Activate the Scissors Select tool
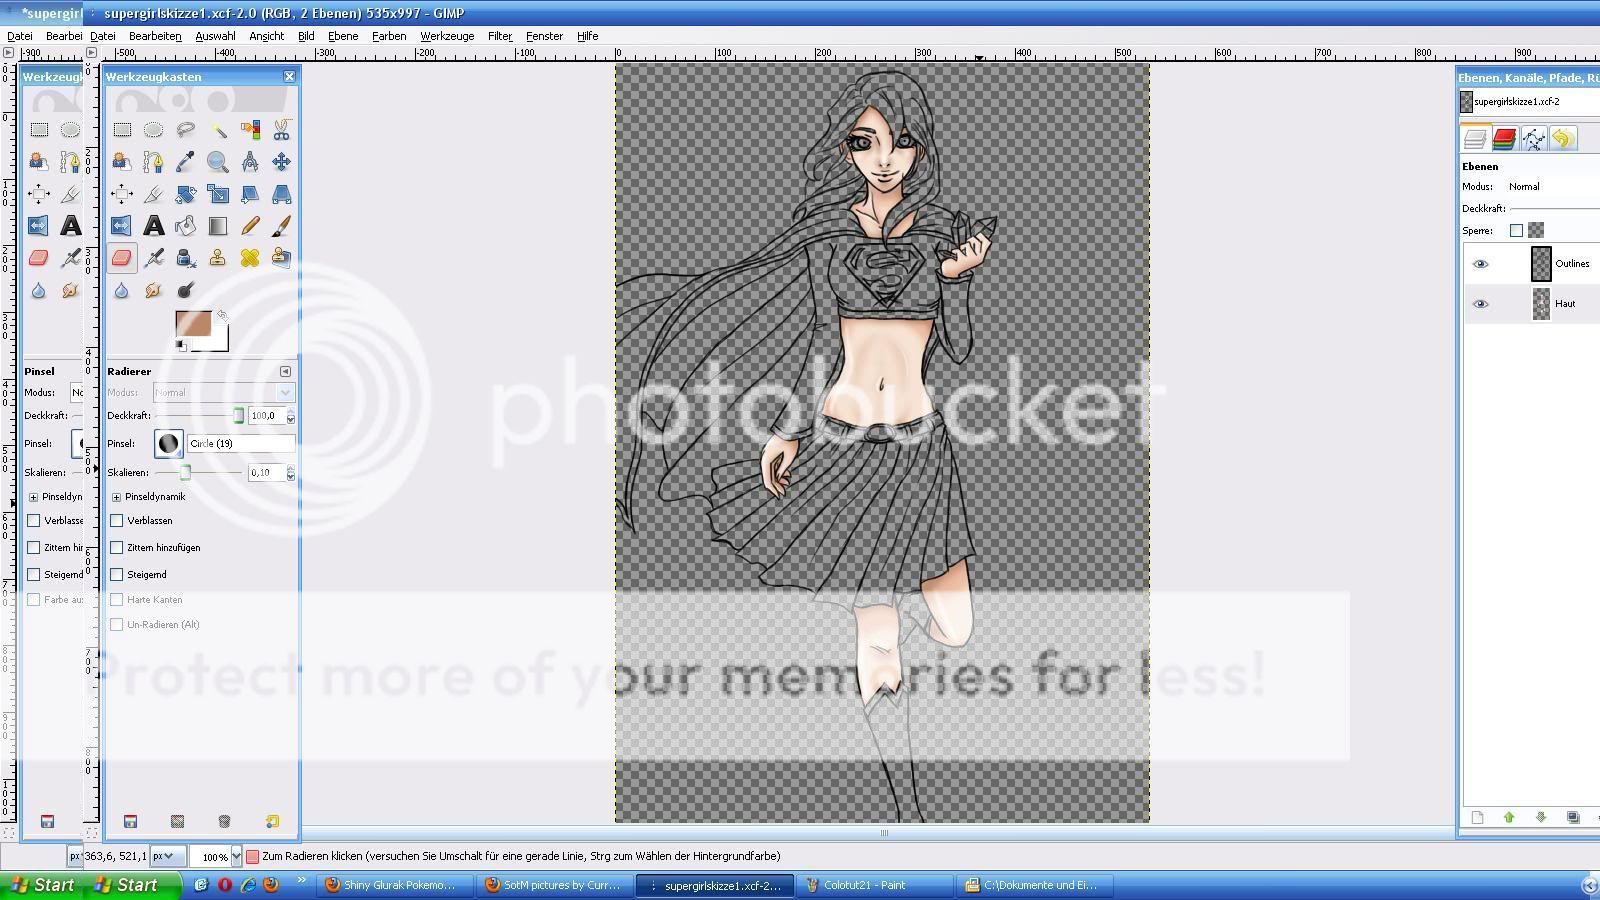The height and width of the screenshot is (900, 1600). tap(281, 130)
